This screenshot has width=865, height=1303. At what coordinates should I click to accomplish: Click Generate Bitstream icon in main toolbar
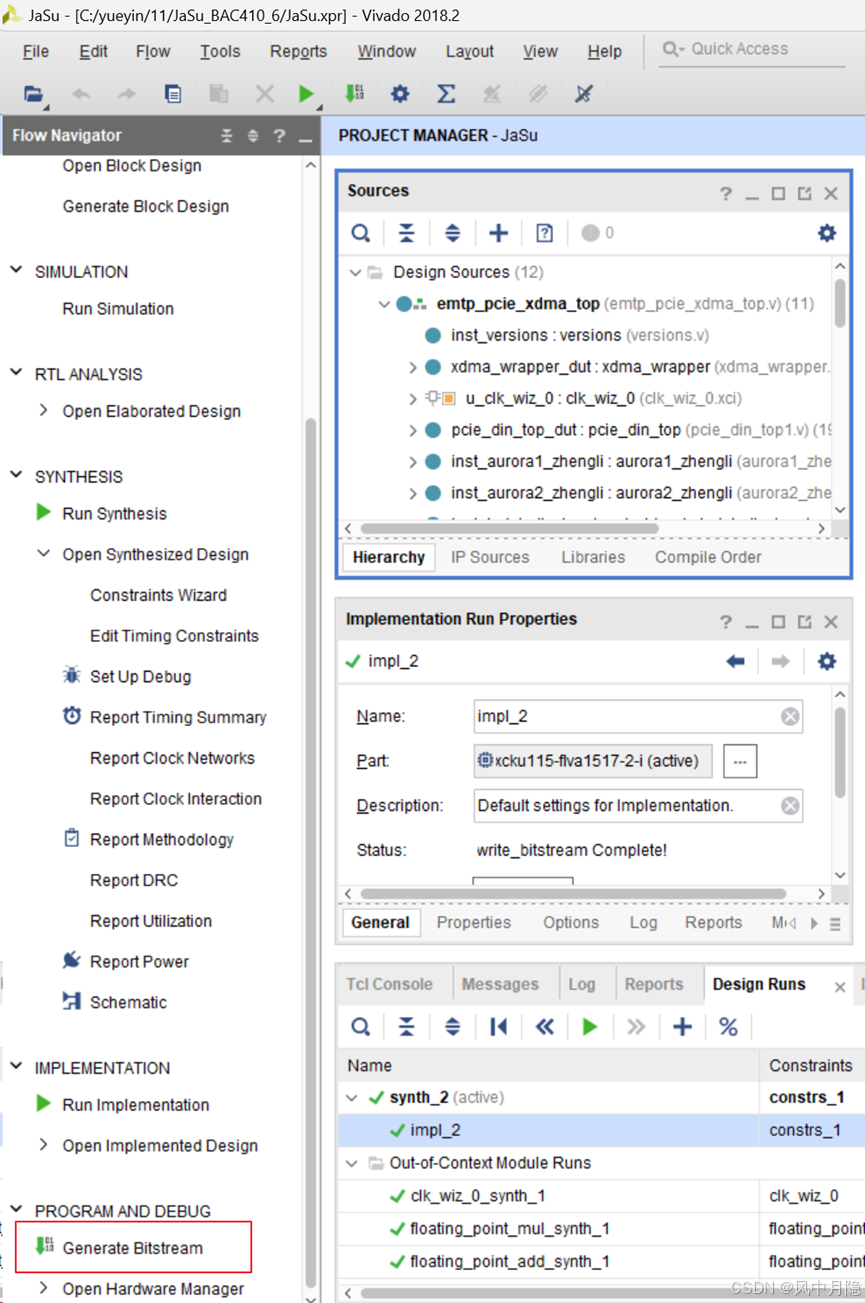point(354,94)
